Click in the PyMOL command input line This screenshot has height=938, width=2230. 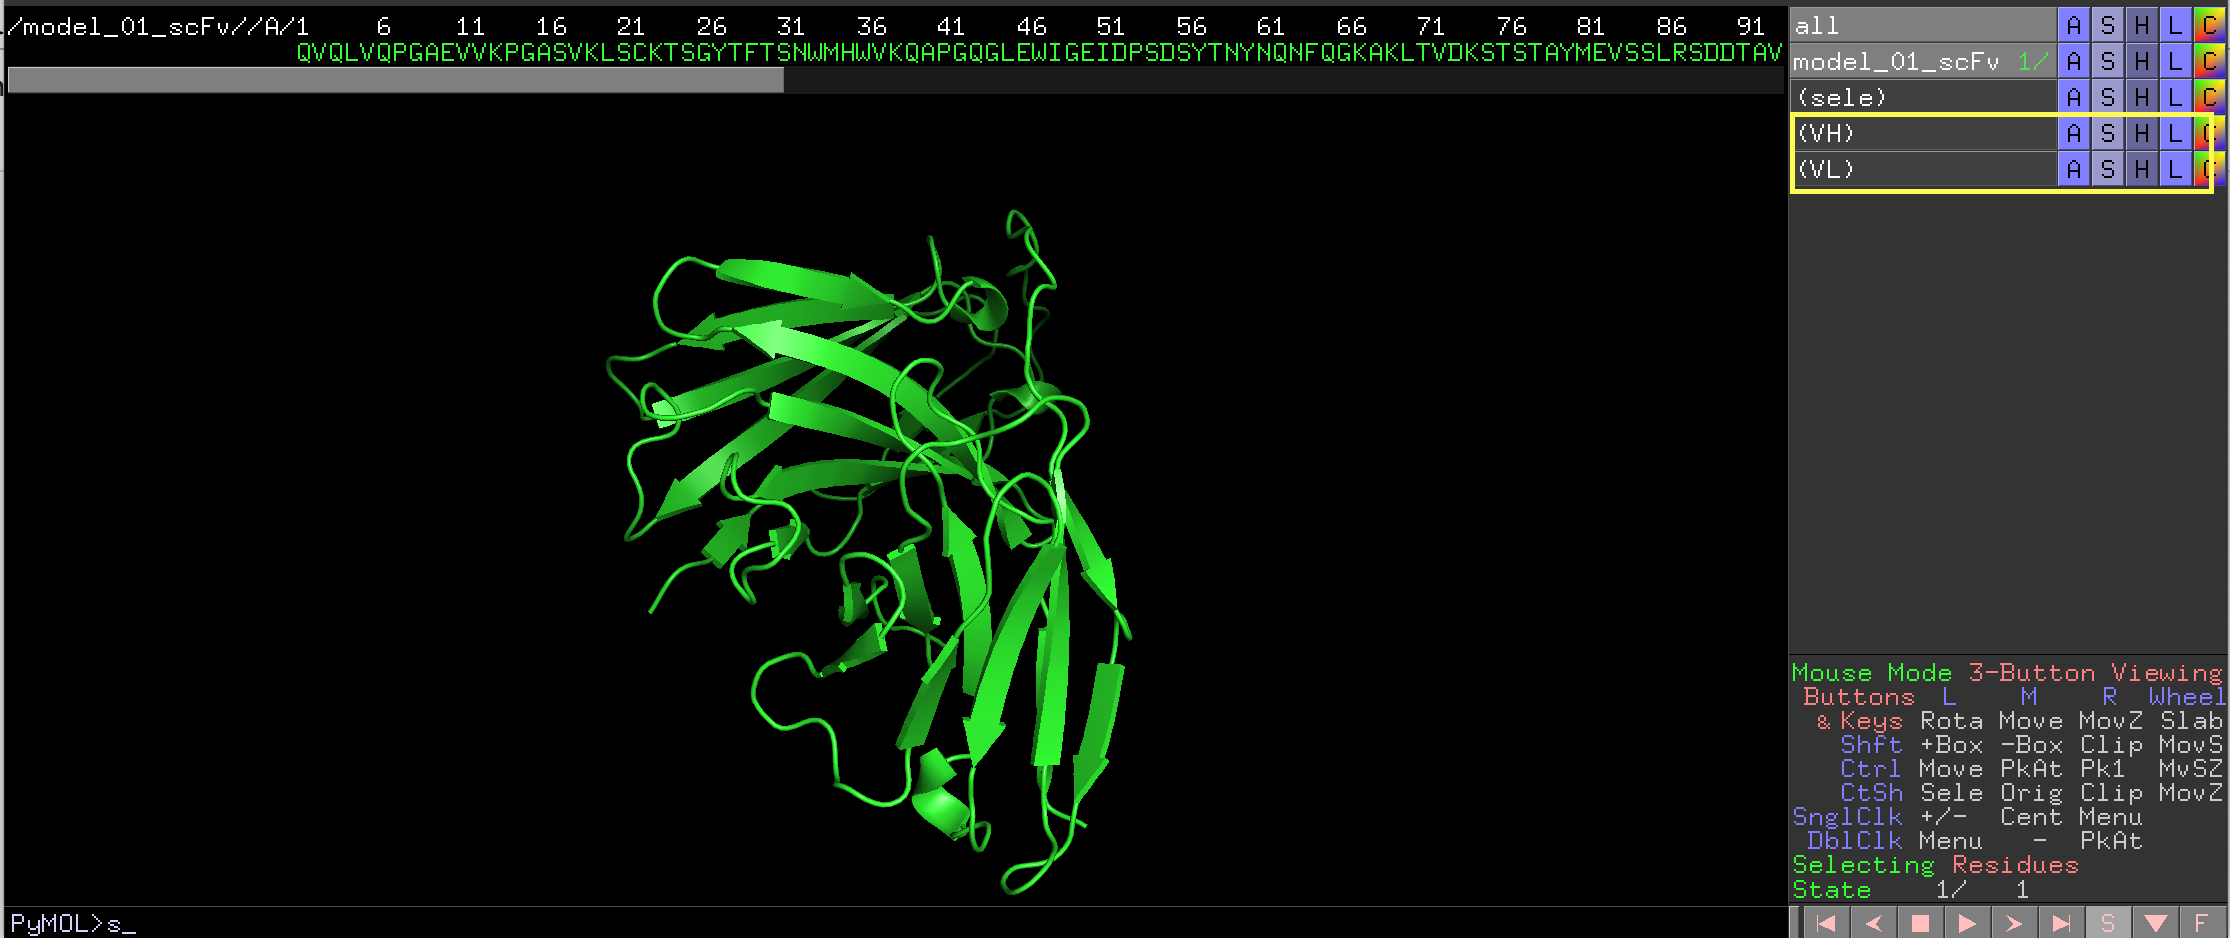pos(895,923)
